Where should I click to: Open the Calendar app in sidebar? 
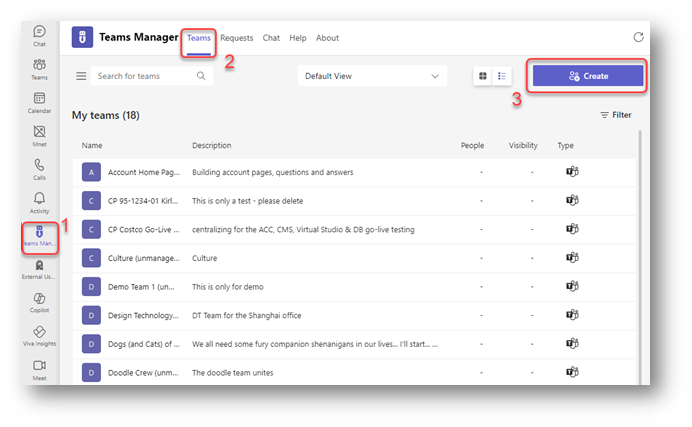click(x=39, y=102)
